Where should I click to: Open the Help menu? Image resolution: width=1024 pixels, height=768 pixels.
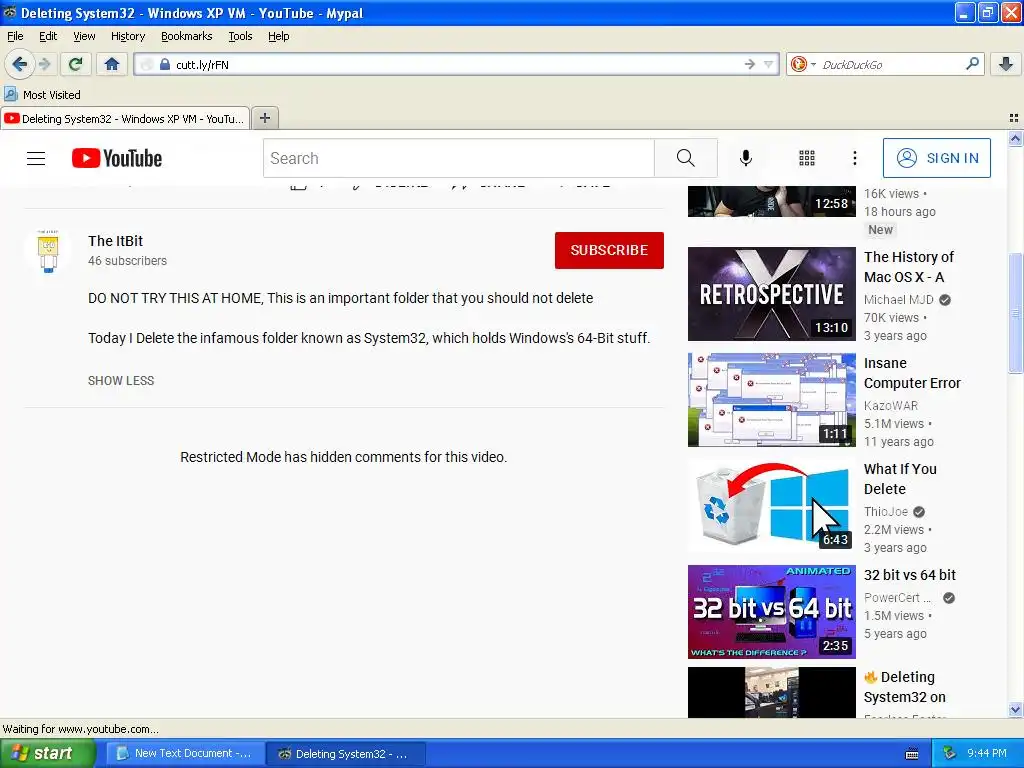coord(279,36)
